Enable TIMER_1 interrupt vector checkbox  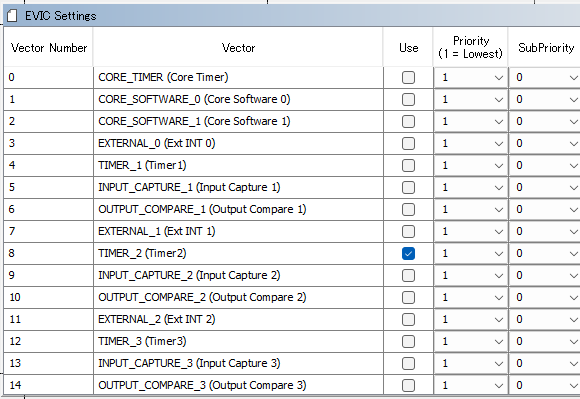click(408, 165)
